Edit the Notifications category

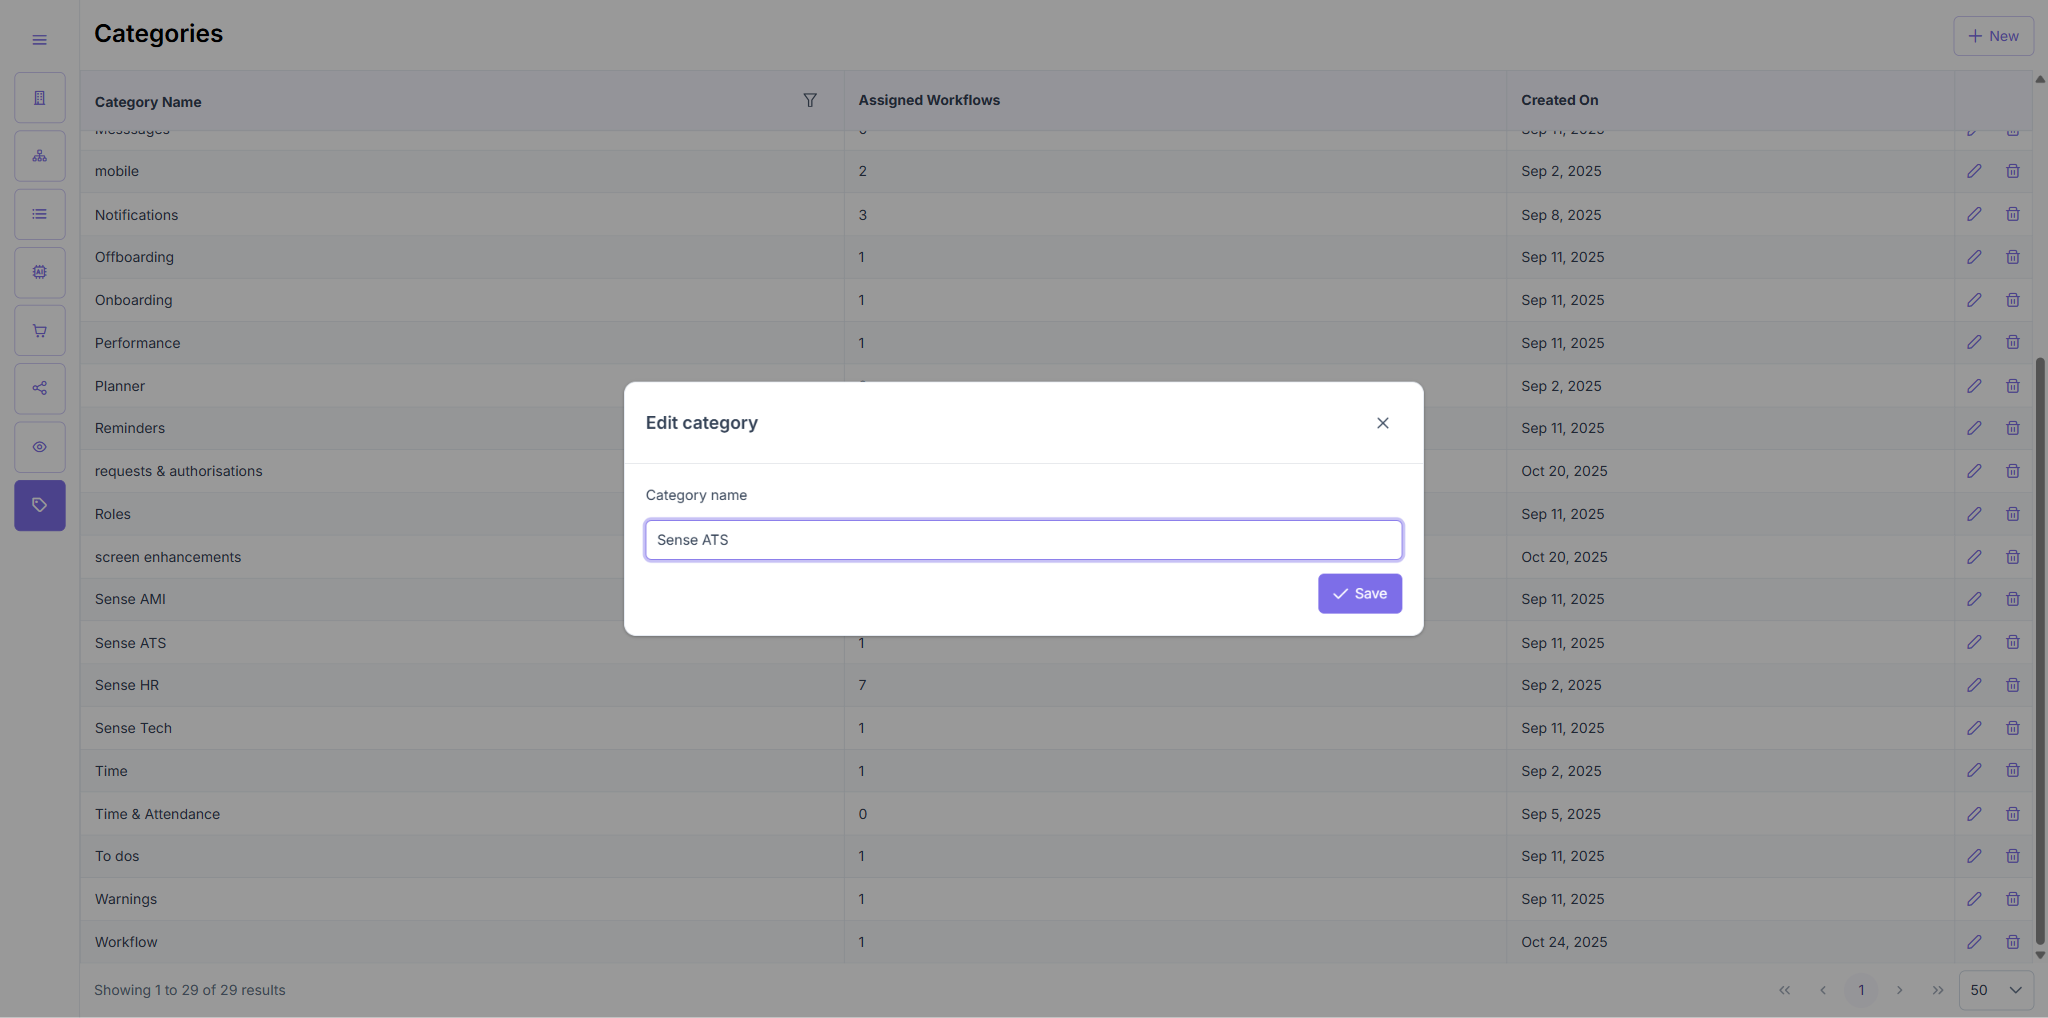[1974, 214]
